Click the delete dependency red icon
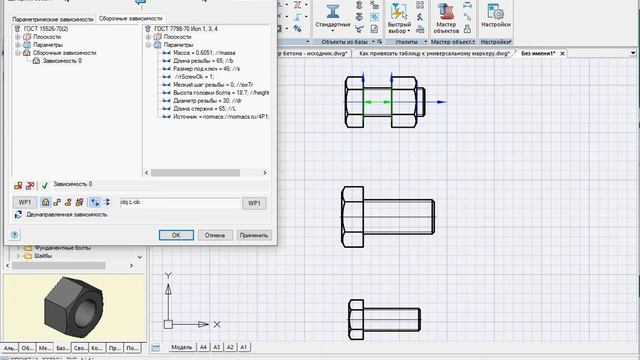Image resolution: width=640 pixels, height=360 pixels. pos(30,186)
